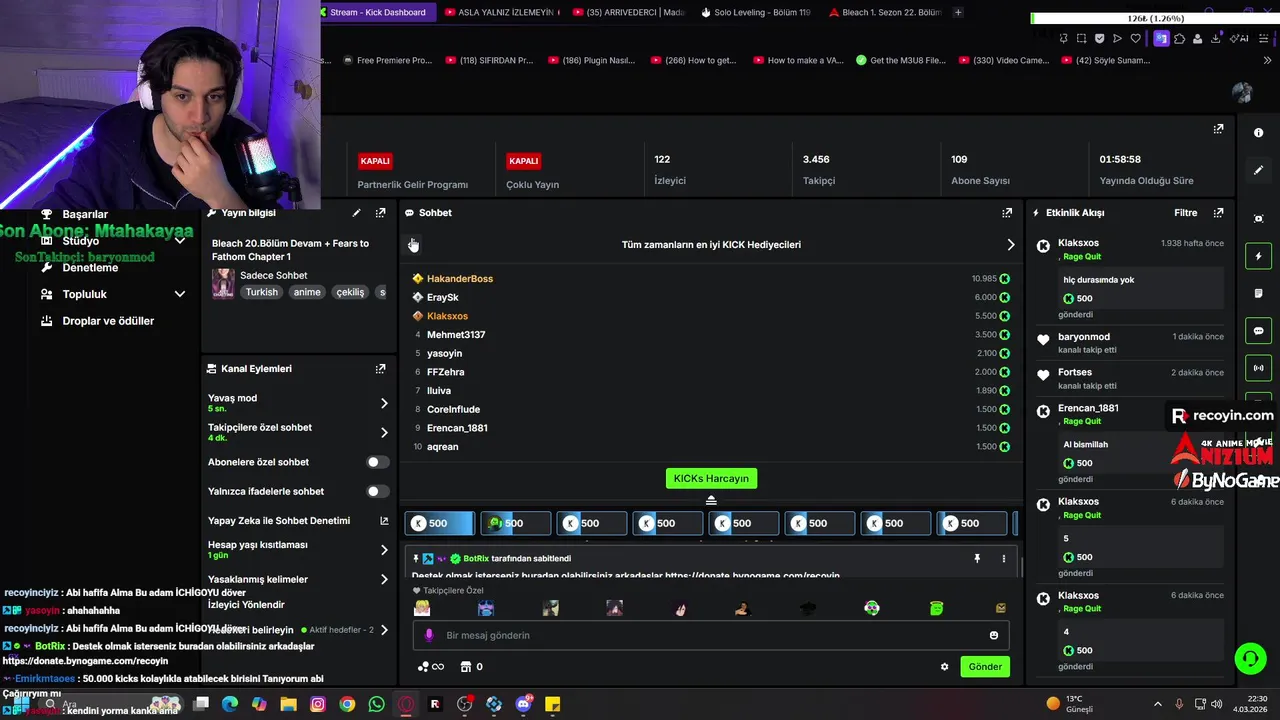This screenshot has width=1280, height=720.
Task: Pop out the Sohbet chat panel
Action: click(1007, 213)
